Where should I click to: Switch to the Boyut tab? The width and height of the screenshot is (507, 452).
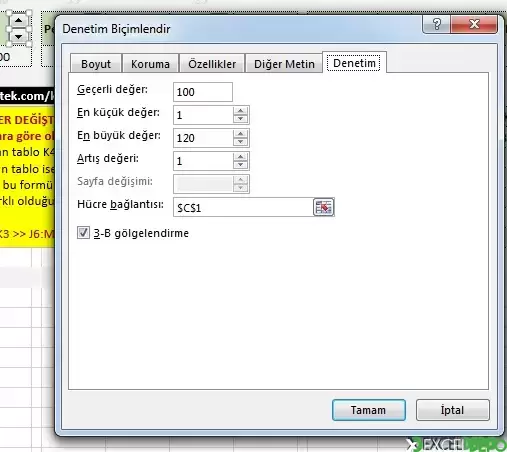coord(96,64)
